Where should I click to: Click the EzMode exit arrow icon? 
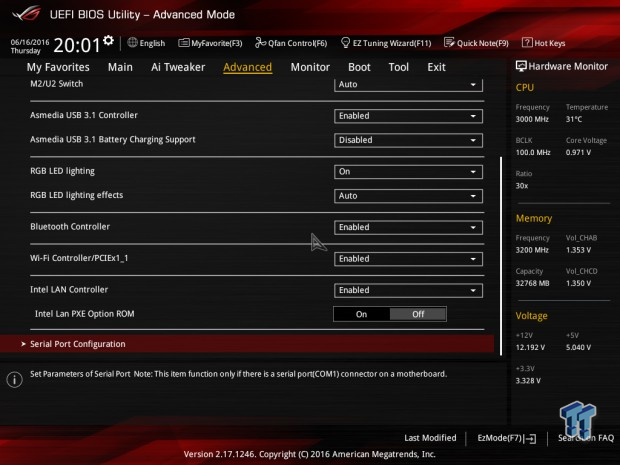[x=531, y=438]
